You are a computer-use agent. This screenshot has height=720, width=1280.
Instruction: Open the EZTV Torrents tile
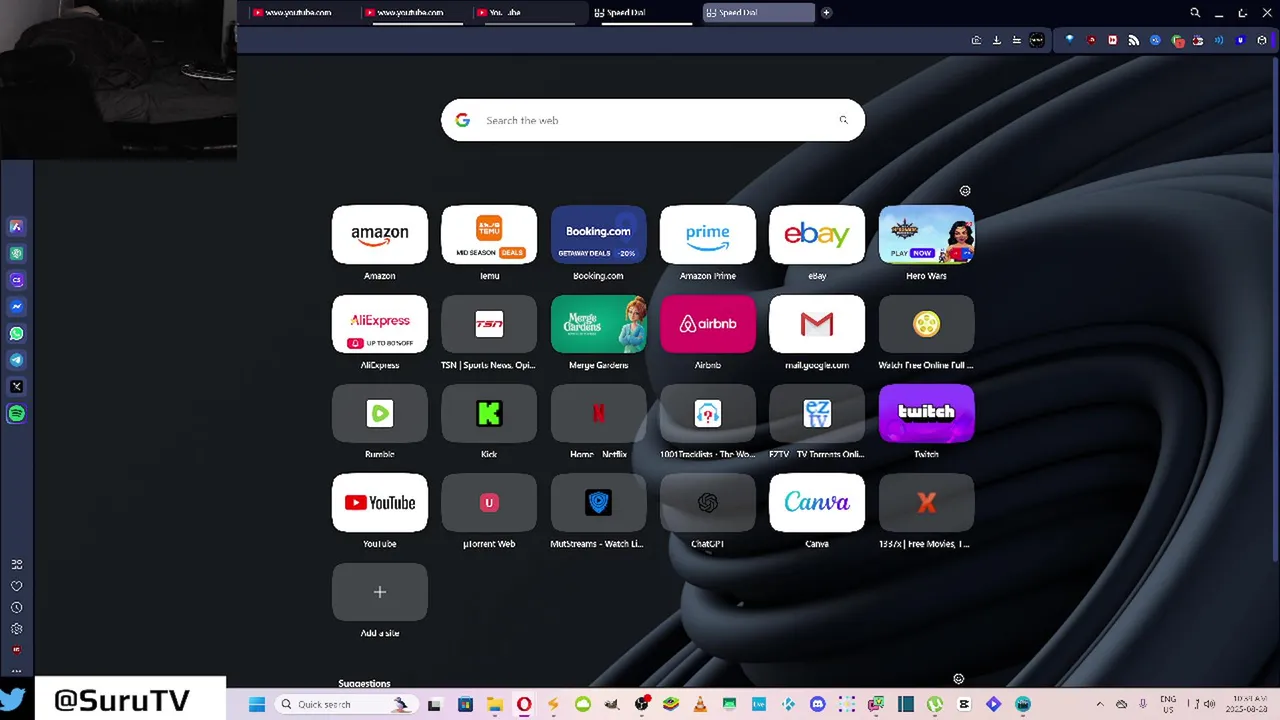817,413
